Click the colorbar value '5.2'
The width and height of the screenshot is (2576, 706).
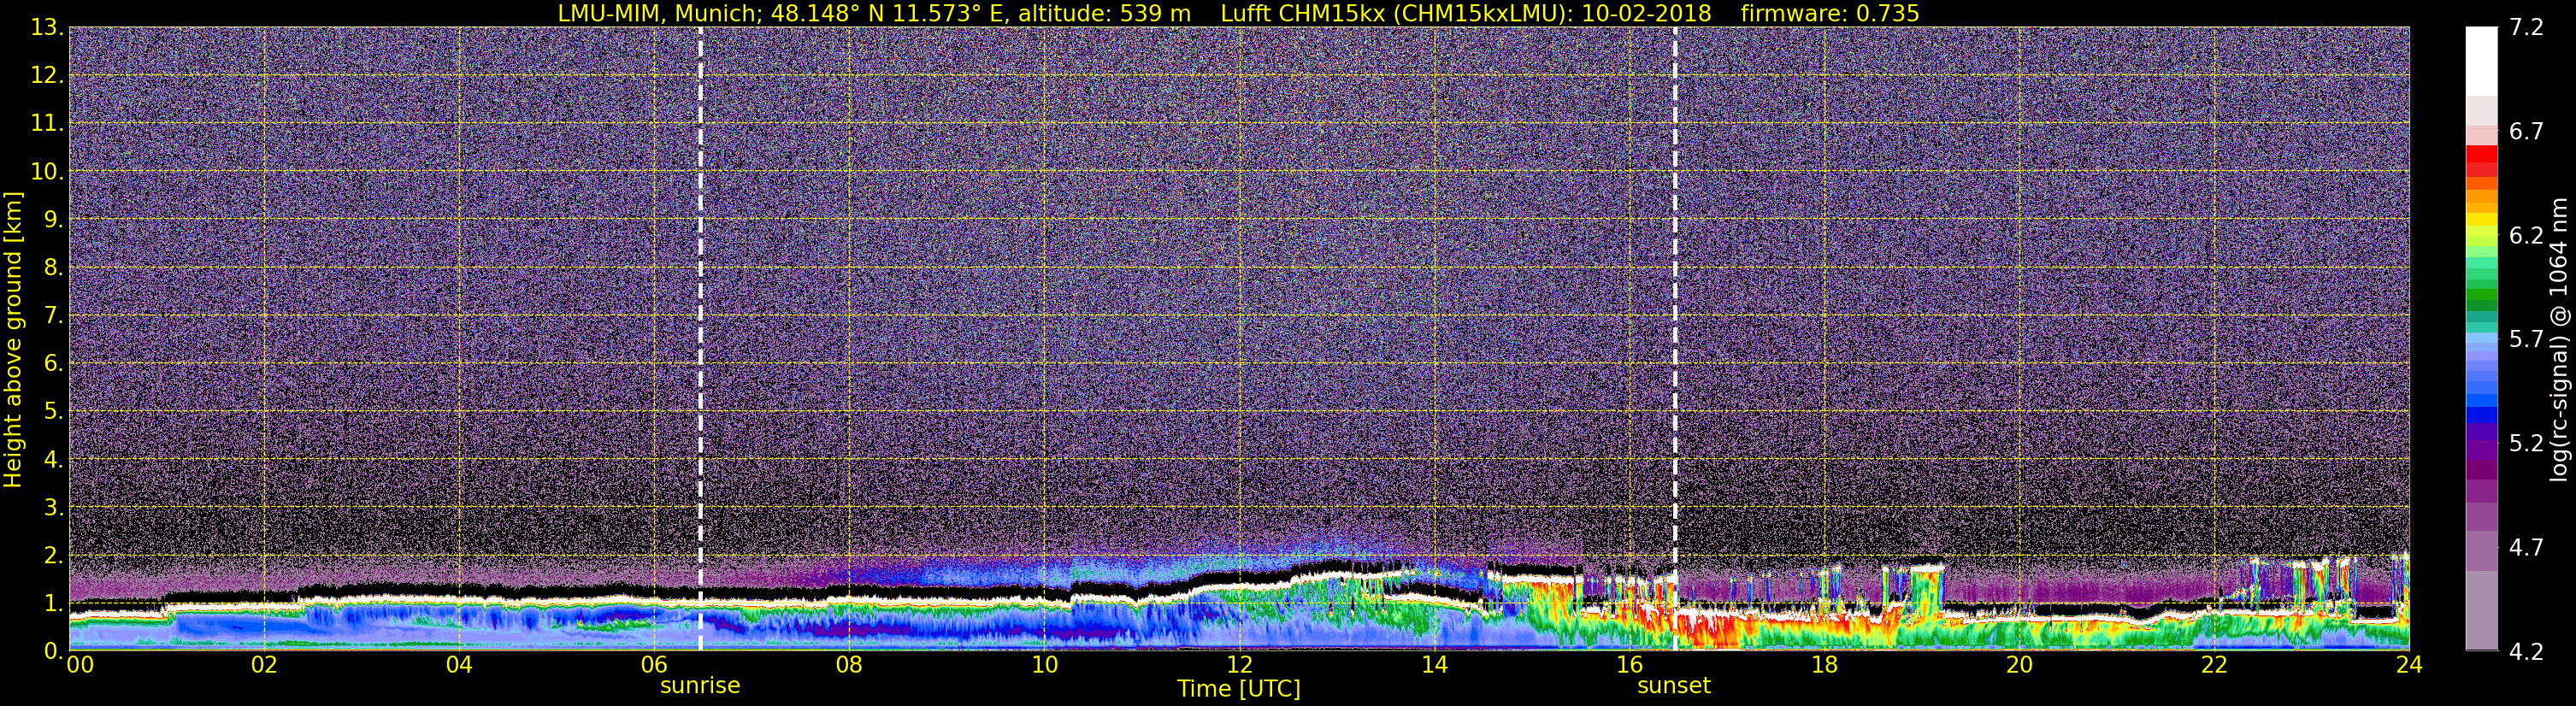[x=2526, y=443]
